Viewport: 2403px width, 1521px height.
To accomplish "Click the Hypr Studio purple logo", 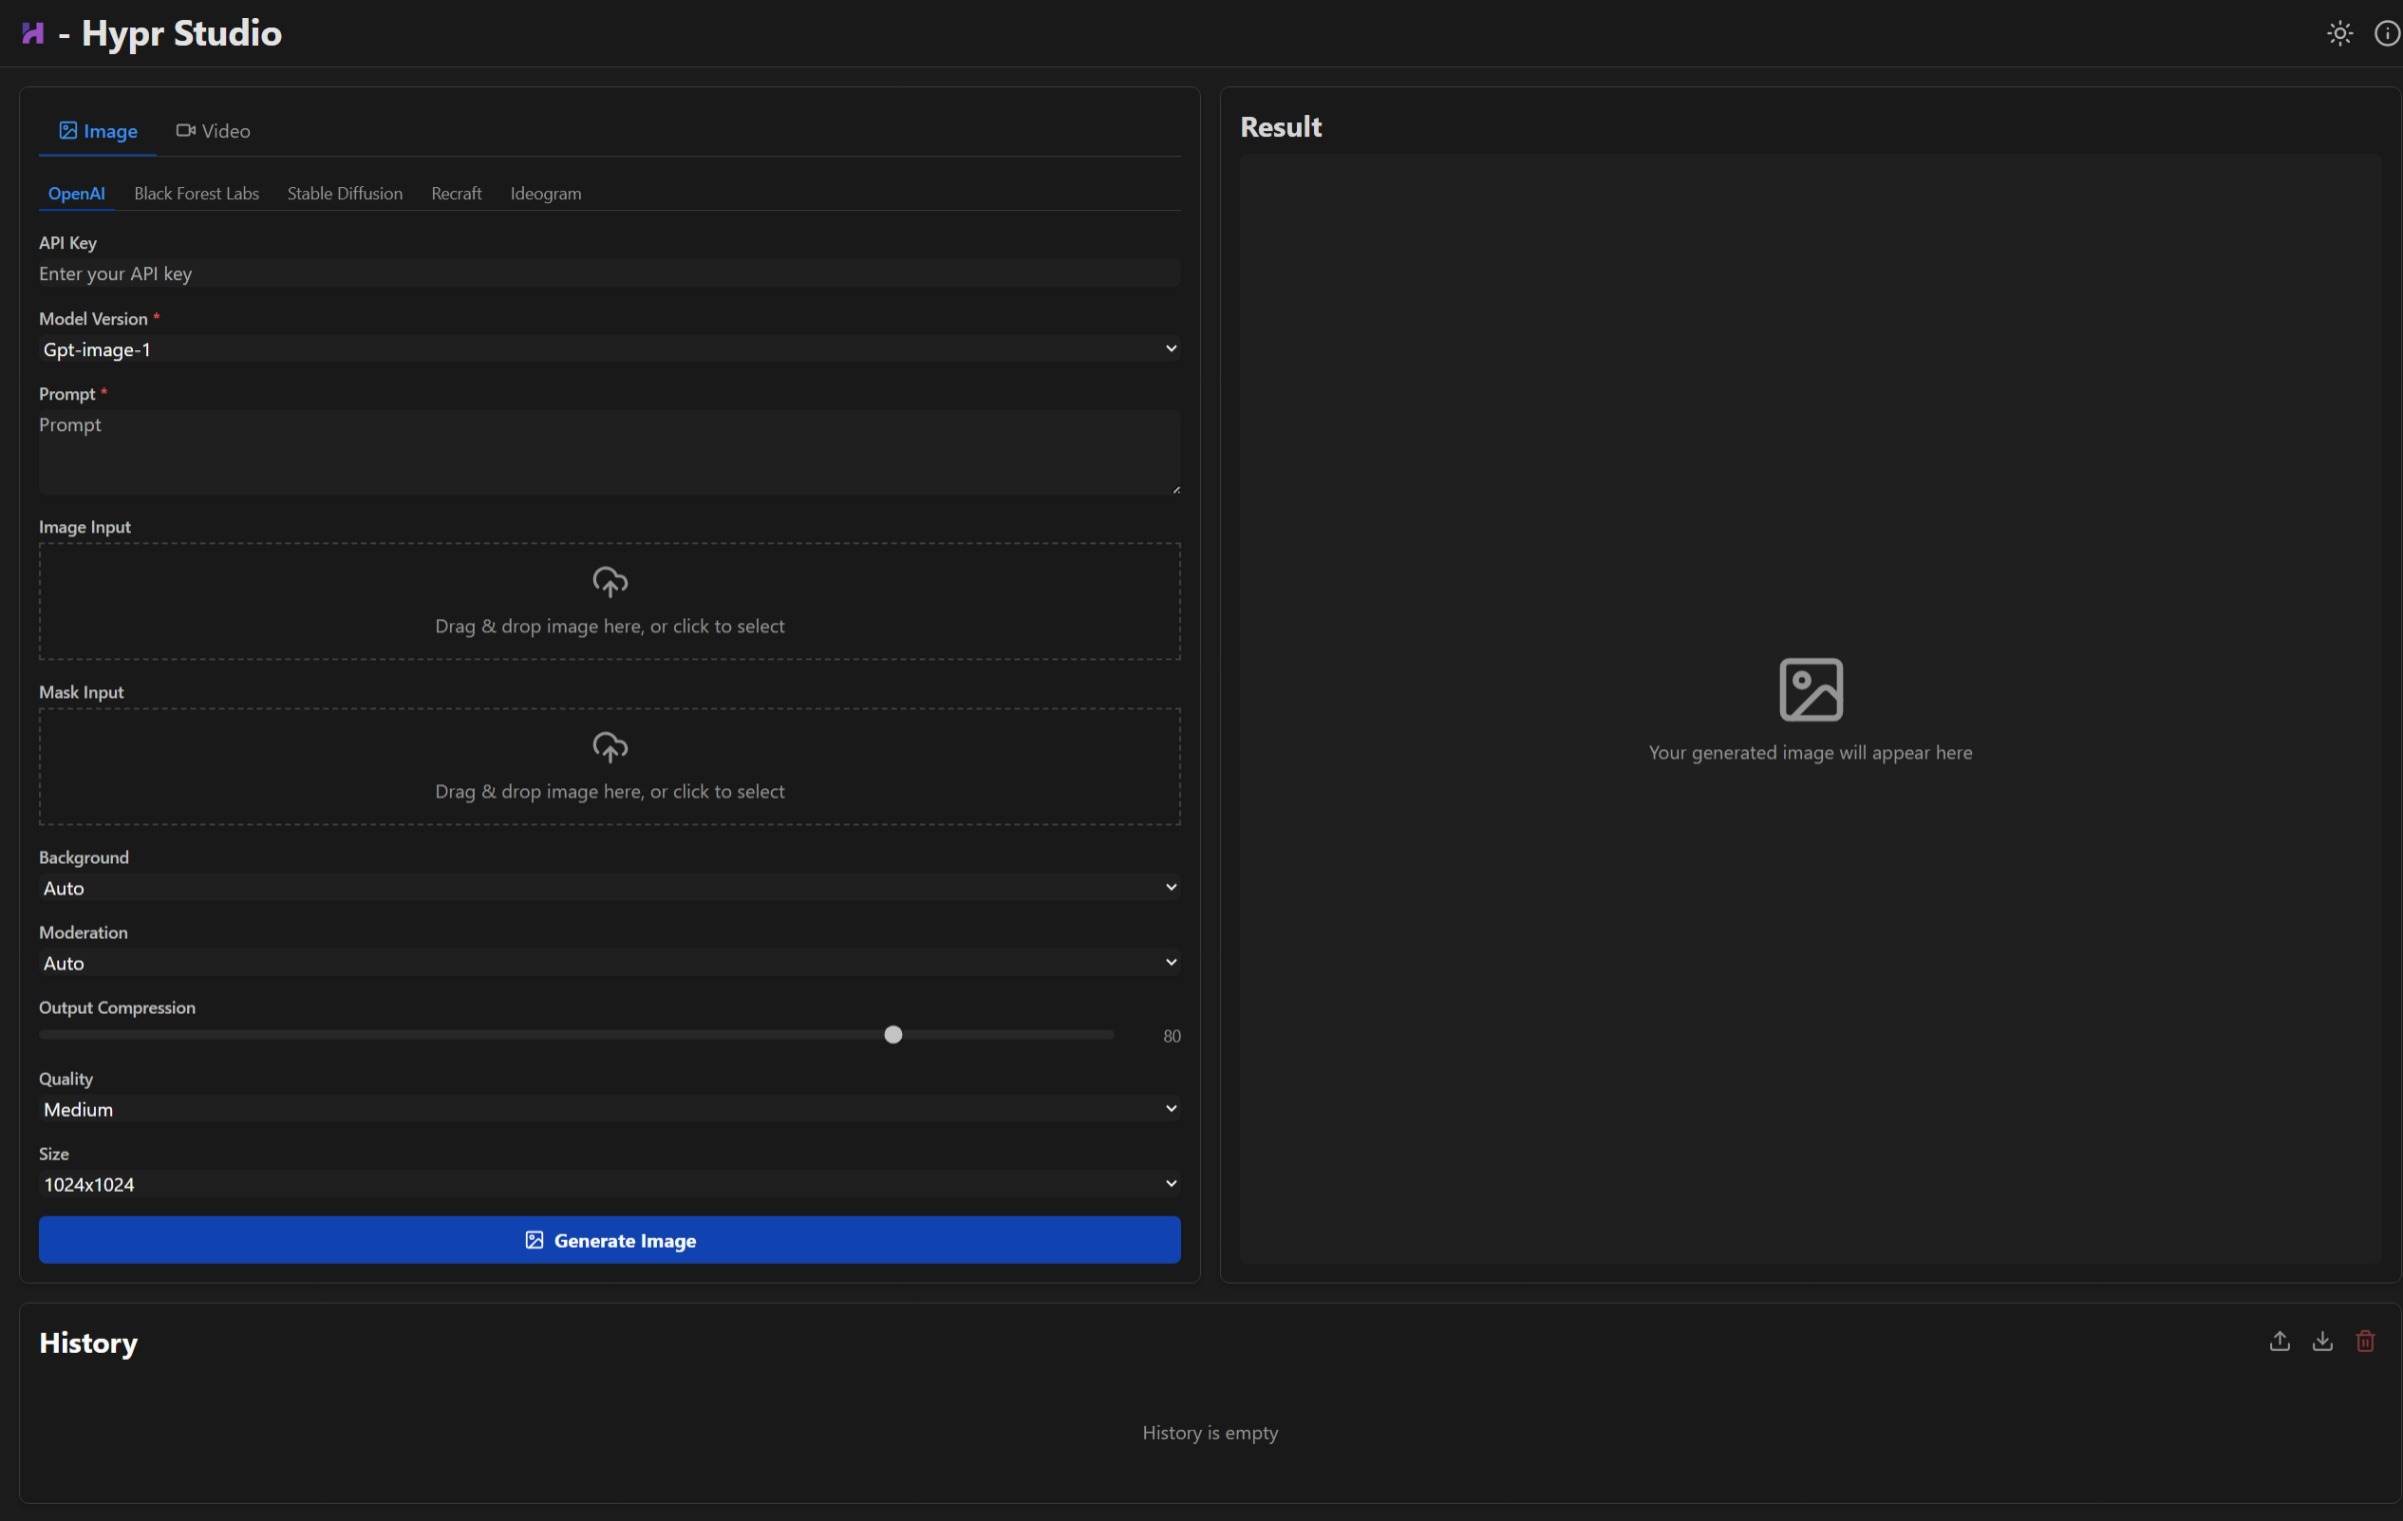I will coord(33,34).
